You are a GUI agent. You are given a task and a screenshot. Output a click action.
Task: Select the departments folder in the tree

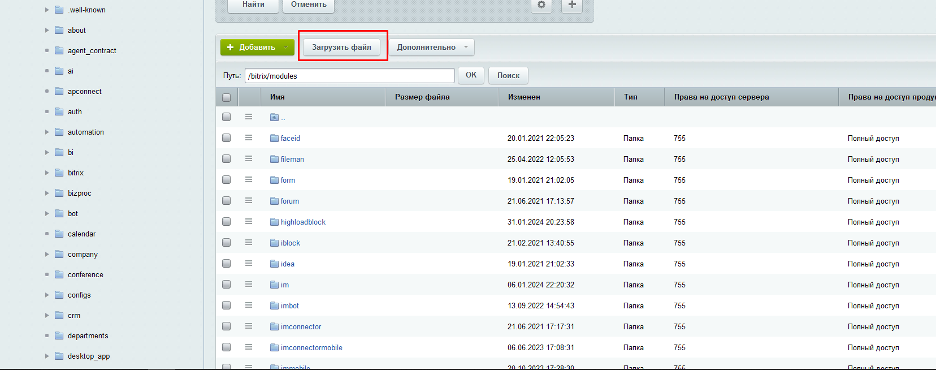click(x=87, y=336)
